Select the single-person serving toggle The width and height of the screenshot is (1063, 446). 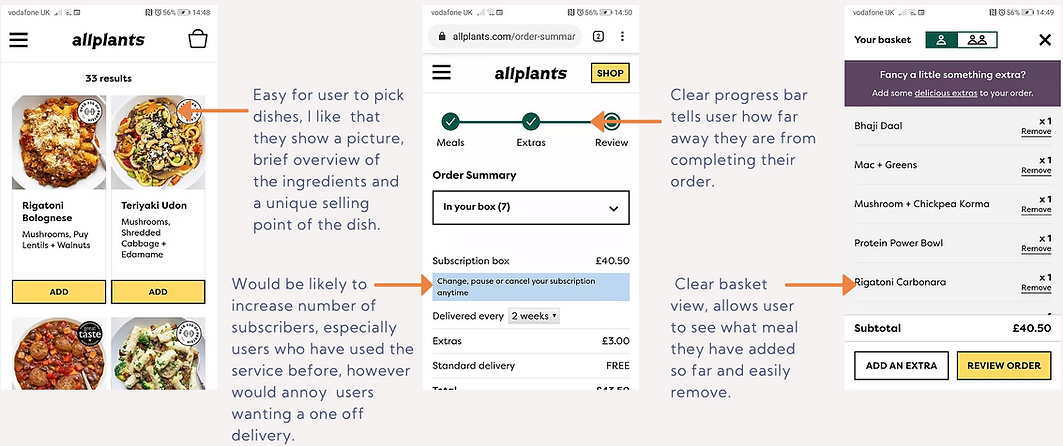942,40
